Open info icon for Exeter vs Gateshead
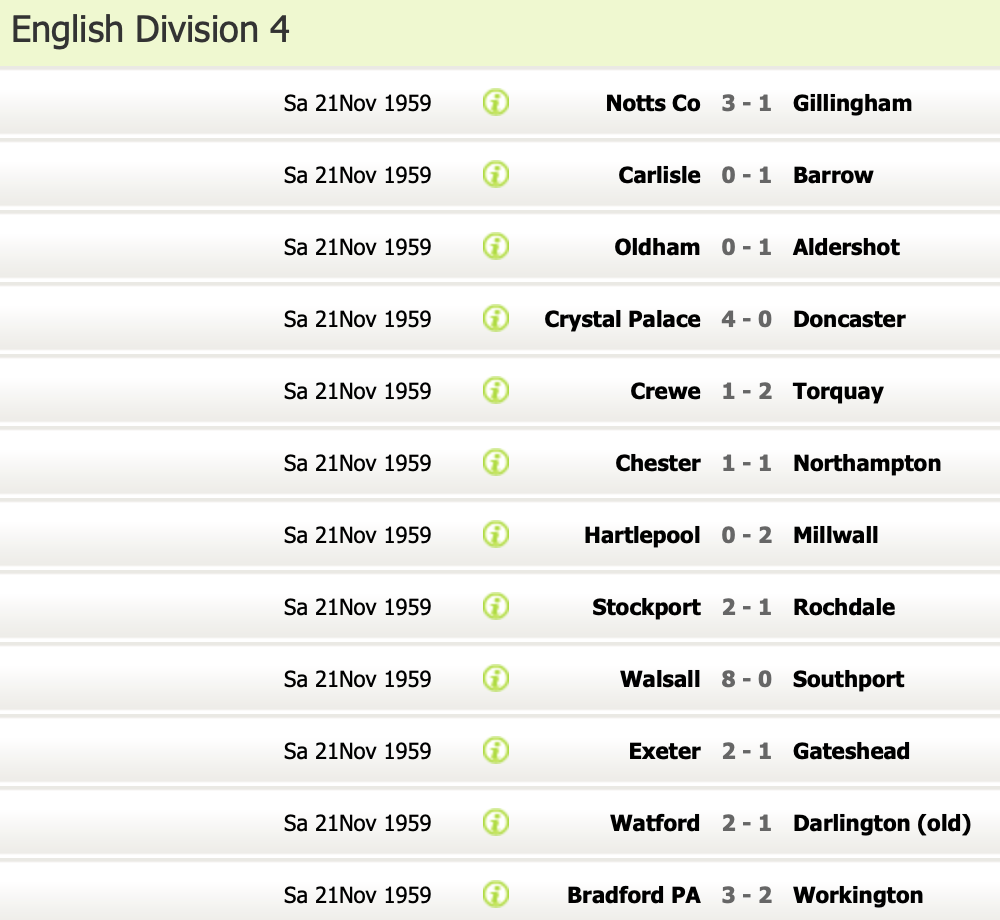The width and height of the screenshot is (1000, 920). (x=496, y=750)
